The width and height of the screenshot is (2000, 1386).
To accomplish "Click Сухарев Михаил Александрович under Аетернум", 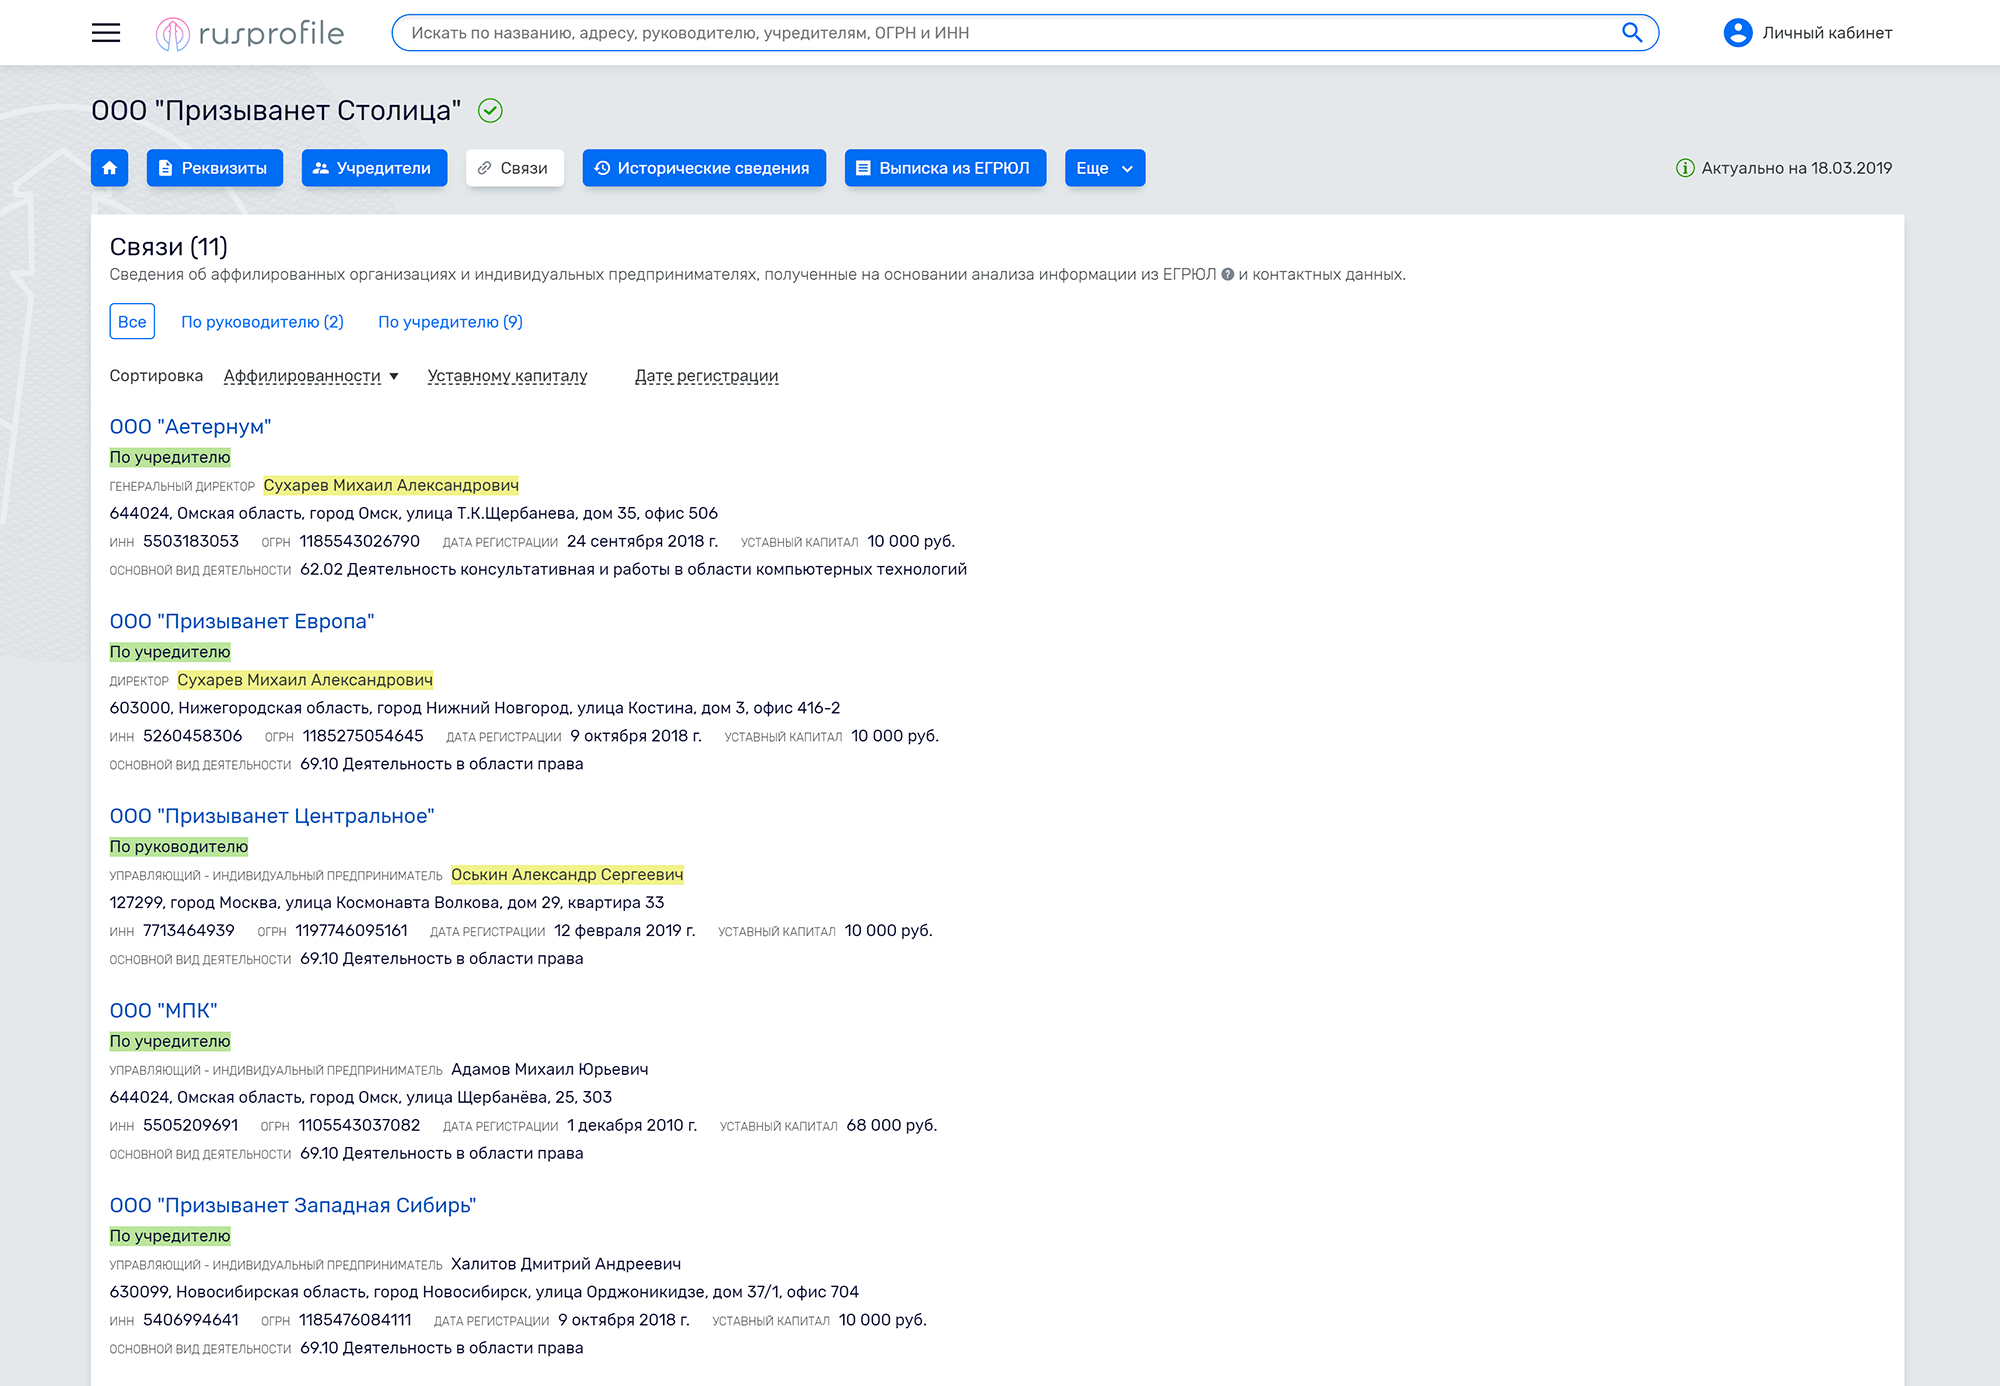I will pos(391,486).
